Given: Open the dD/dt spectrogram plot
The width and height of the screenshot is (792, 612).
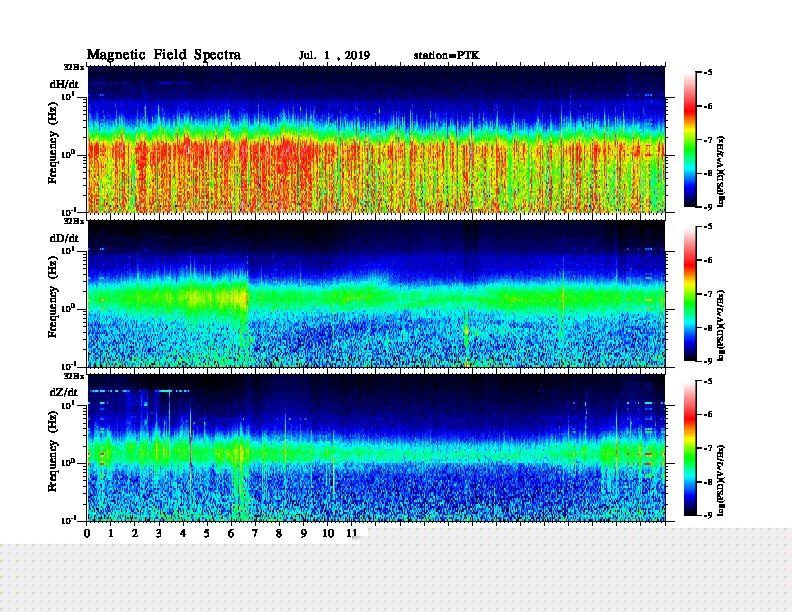Looking at the screenshot, I should [376, 293].
